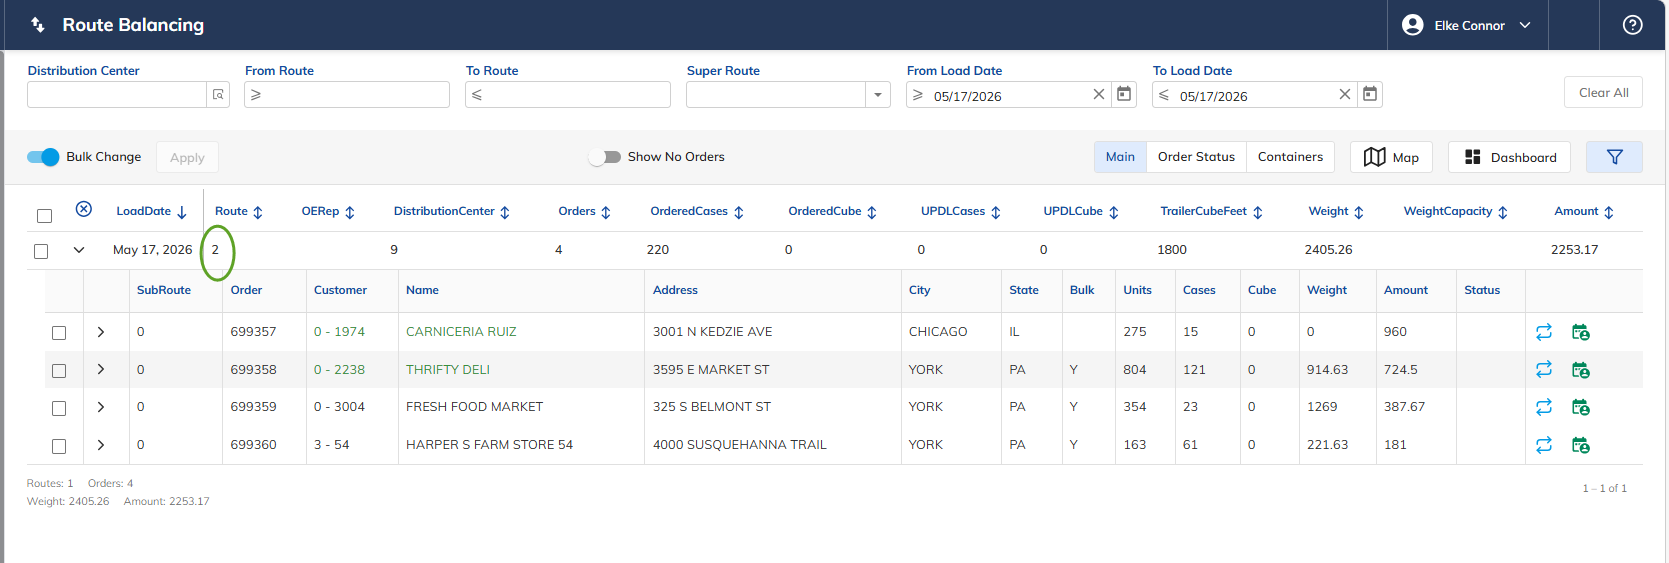Select checkbox for order 699358
This screenshot has height=563, width=1669.
click(59, 371)
